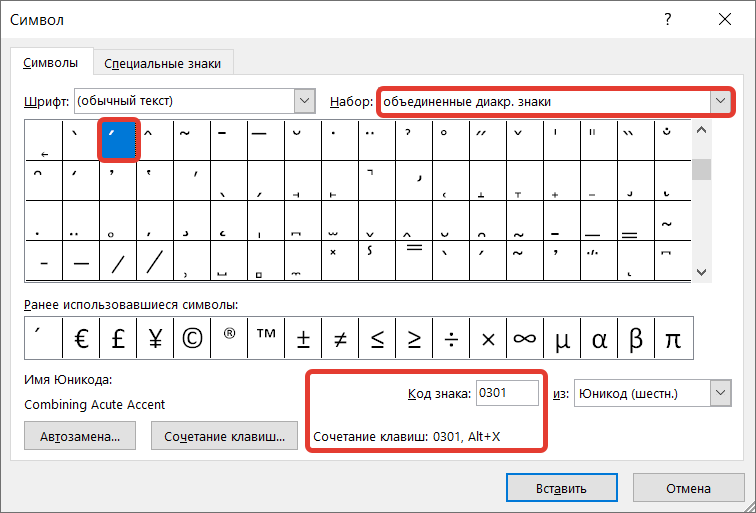Select the combining double acute accent cell
The width and height of the screenshot is (756, 513).
pos(488,140)
